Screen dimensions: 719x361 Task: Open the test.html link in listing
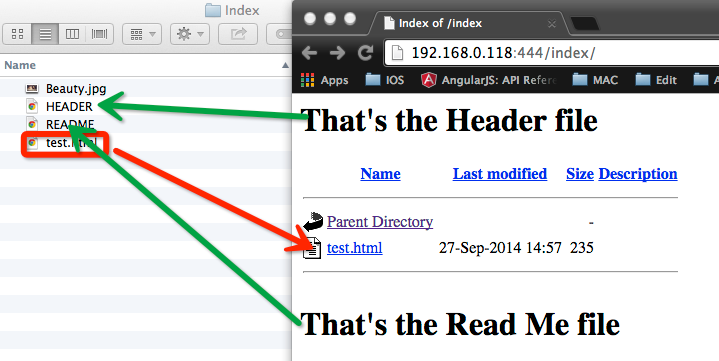(x=354, y=248)
